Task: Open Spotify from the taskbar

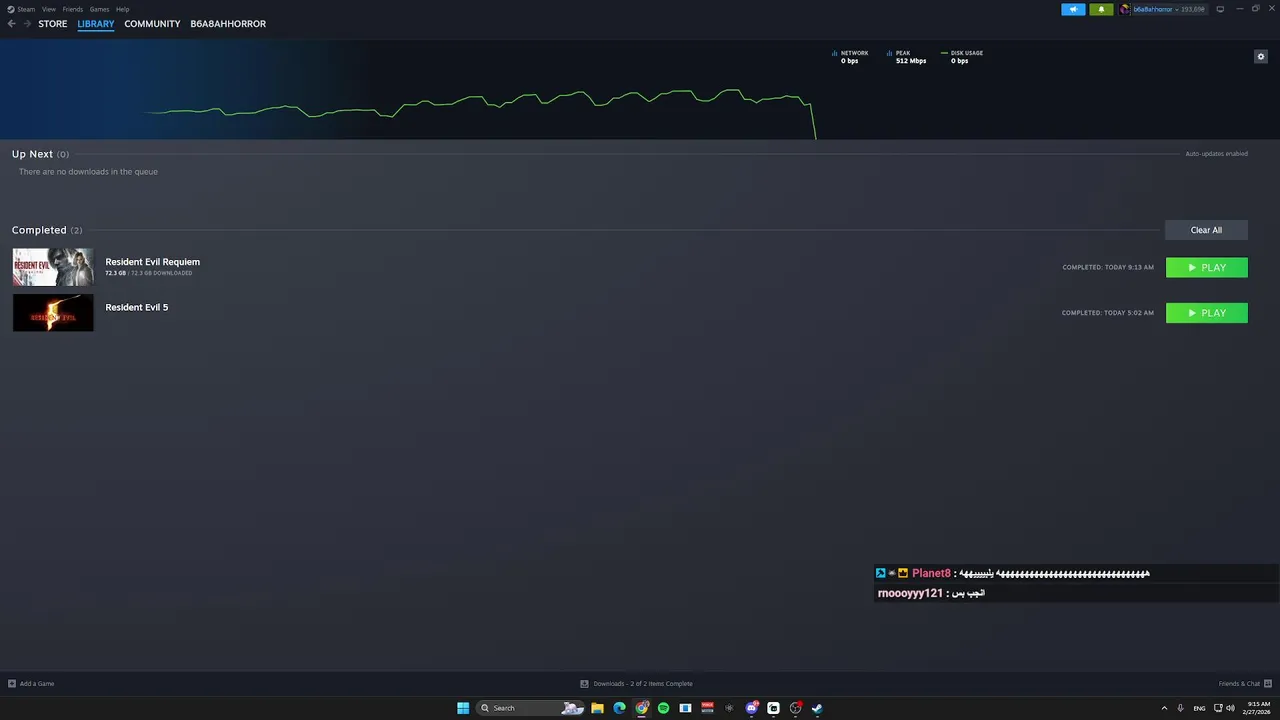Action: pos(663,708)
